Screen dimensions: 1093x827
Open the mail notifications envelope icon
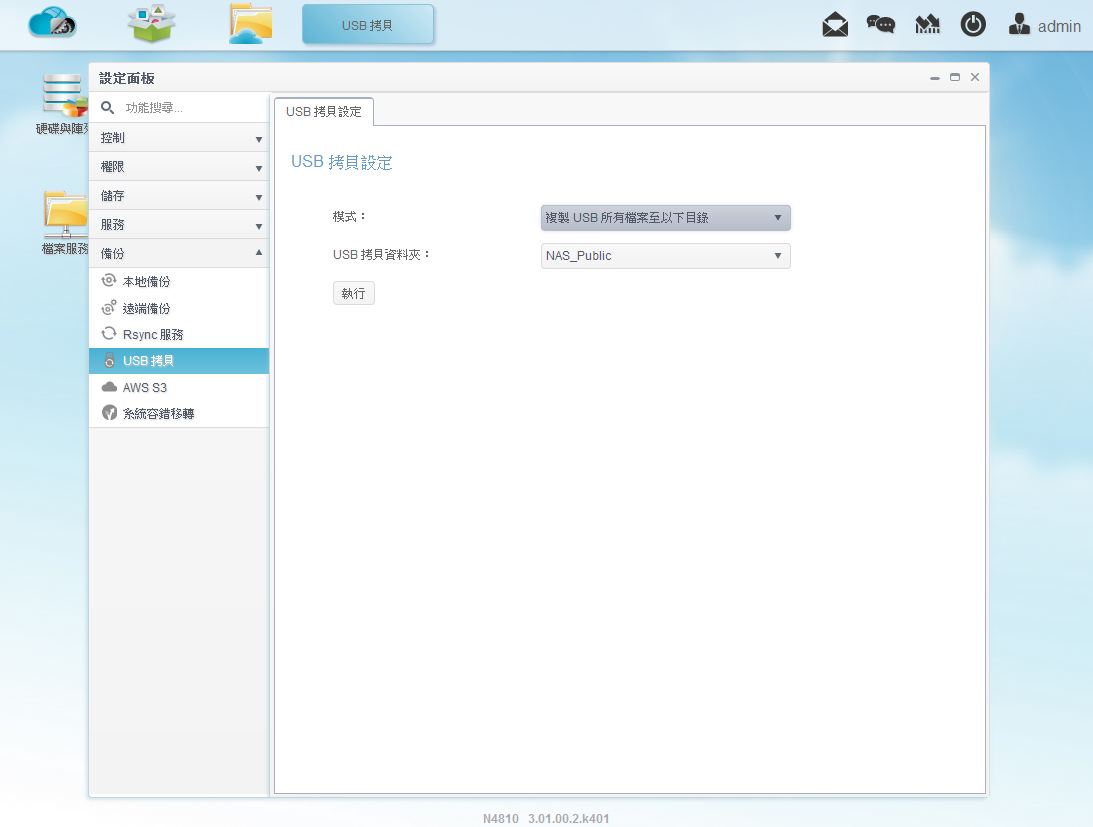click(835, 25)
